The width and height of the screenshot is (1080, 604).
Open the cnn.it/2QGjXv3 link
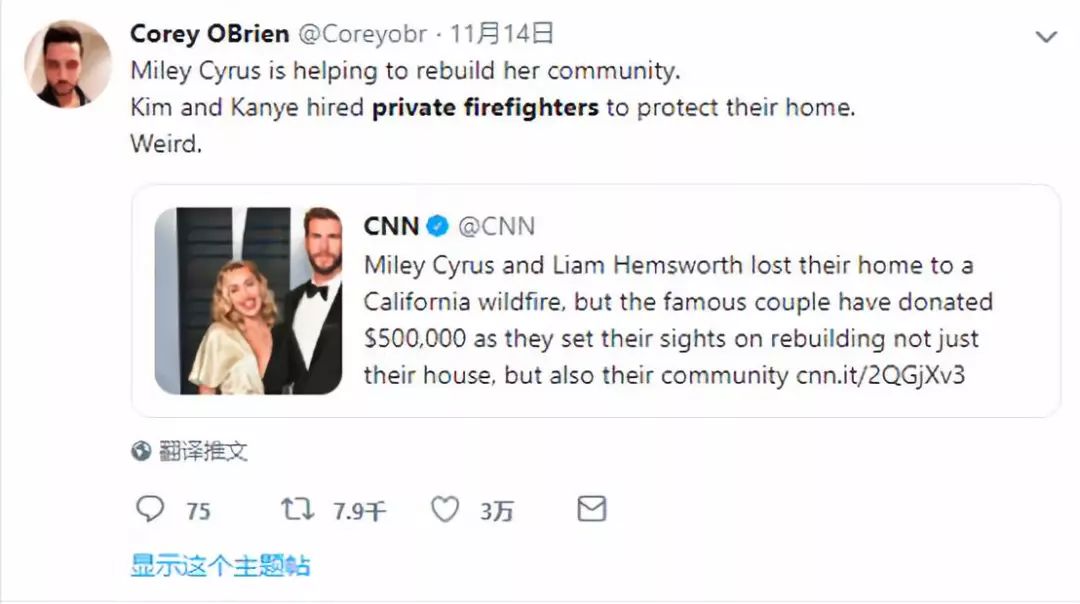(x=880, y=377)
